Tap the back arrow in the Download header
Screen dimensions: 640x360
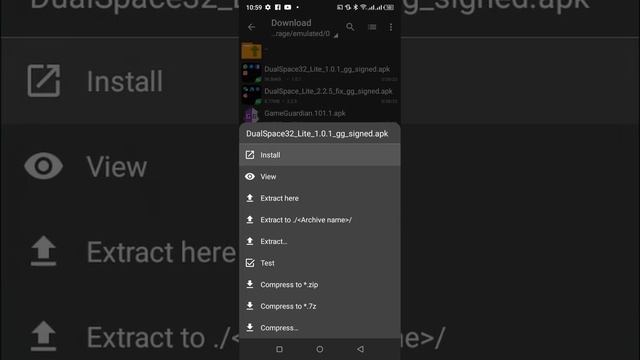[x=251, y=27]
